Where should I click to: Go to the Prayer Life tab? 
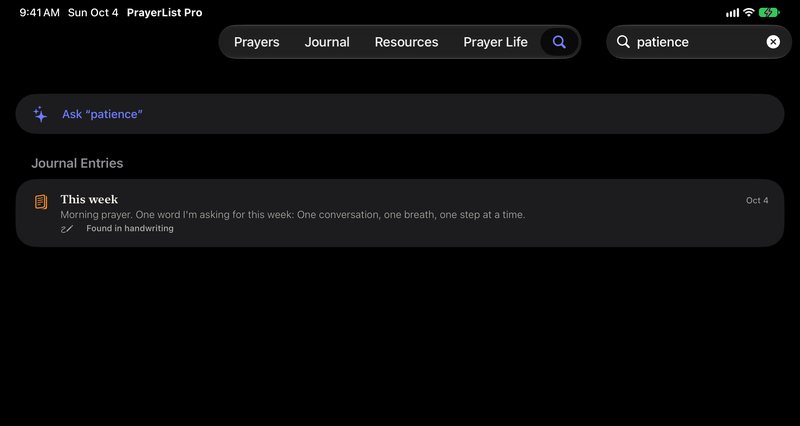[x=495, y=42]
